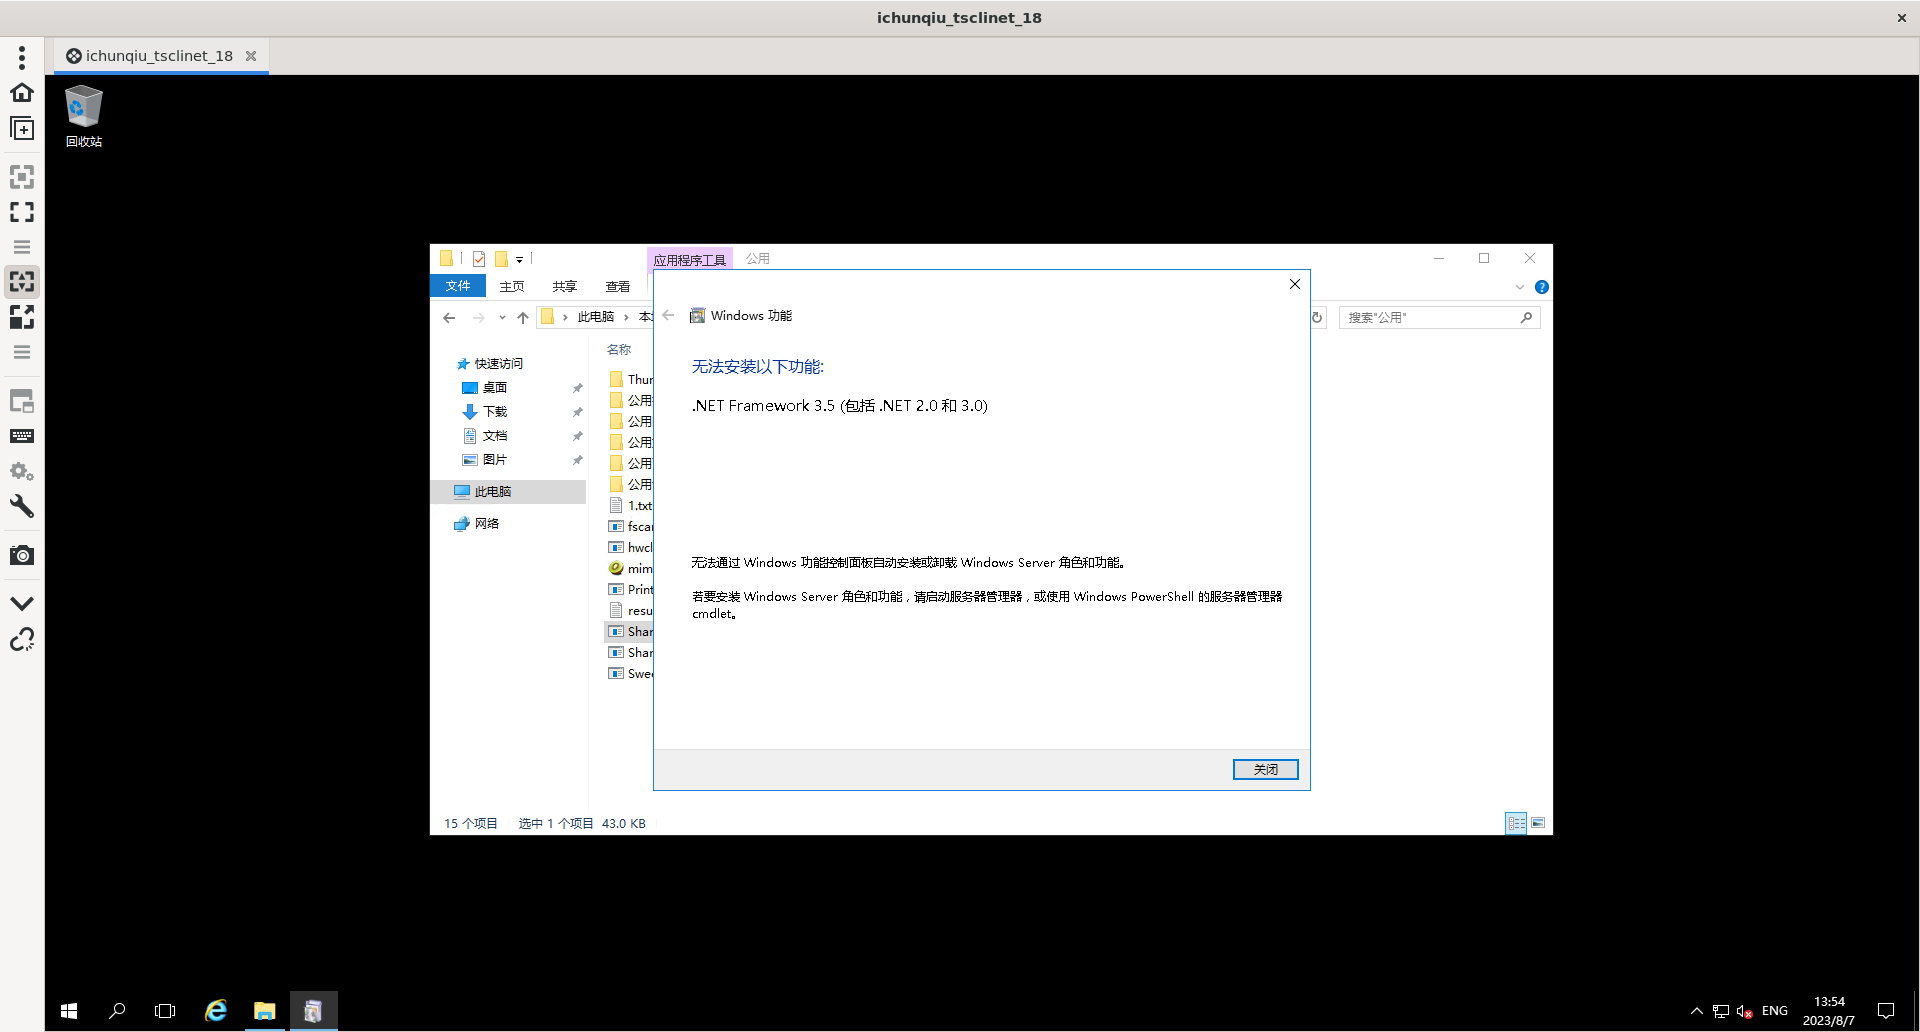Screen dimensions: 1920x1032
Task: Click the refresh button in the address bar
Action: pyautogui.click(x=1317, y=318)
